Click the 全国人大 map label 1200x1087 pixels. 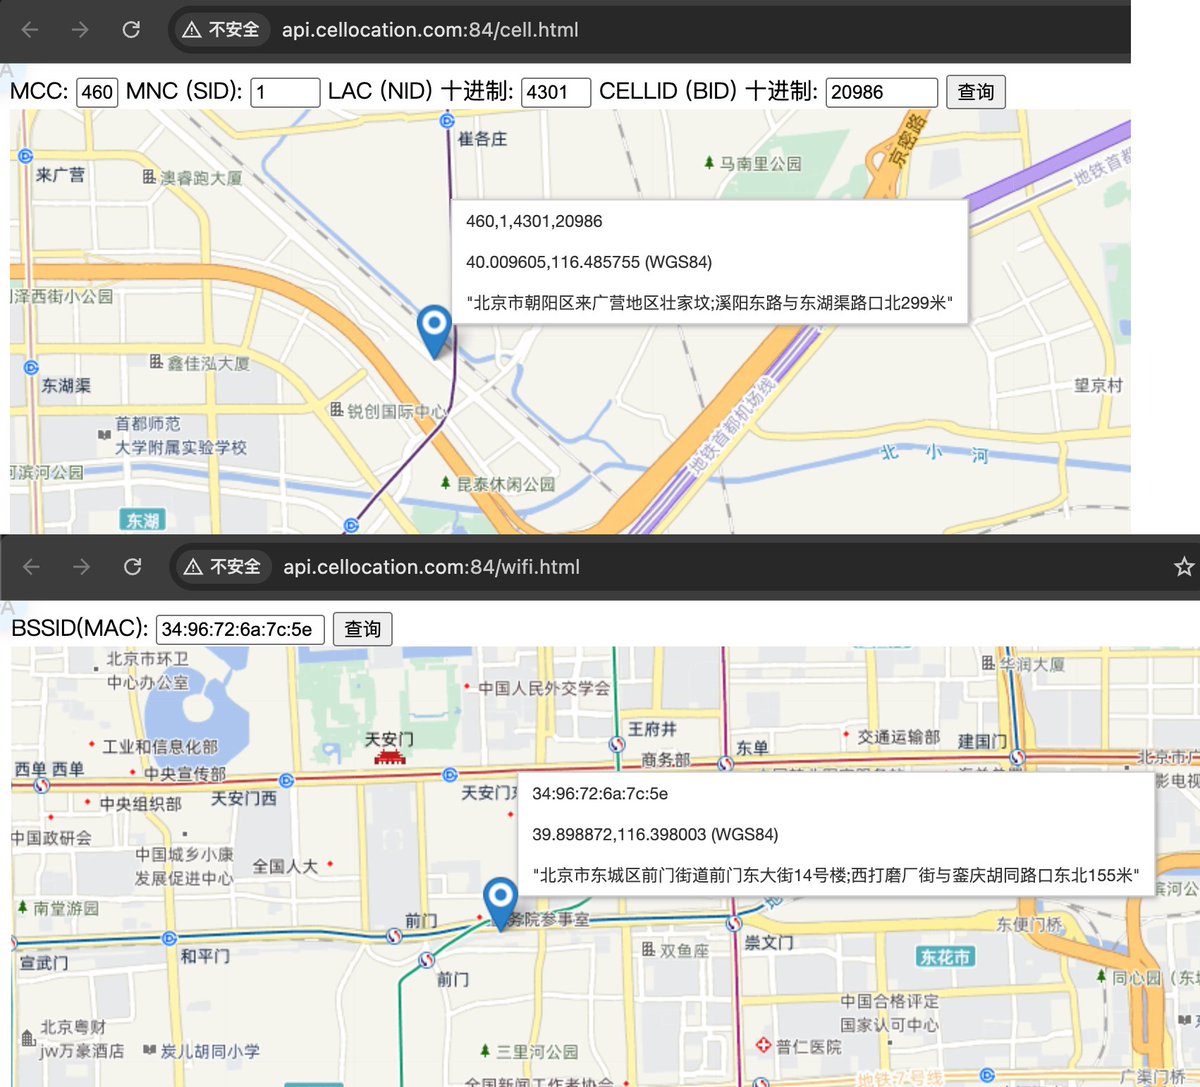285,866
